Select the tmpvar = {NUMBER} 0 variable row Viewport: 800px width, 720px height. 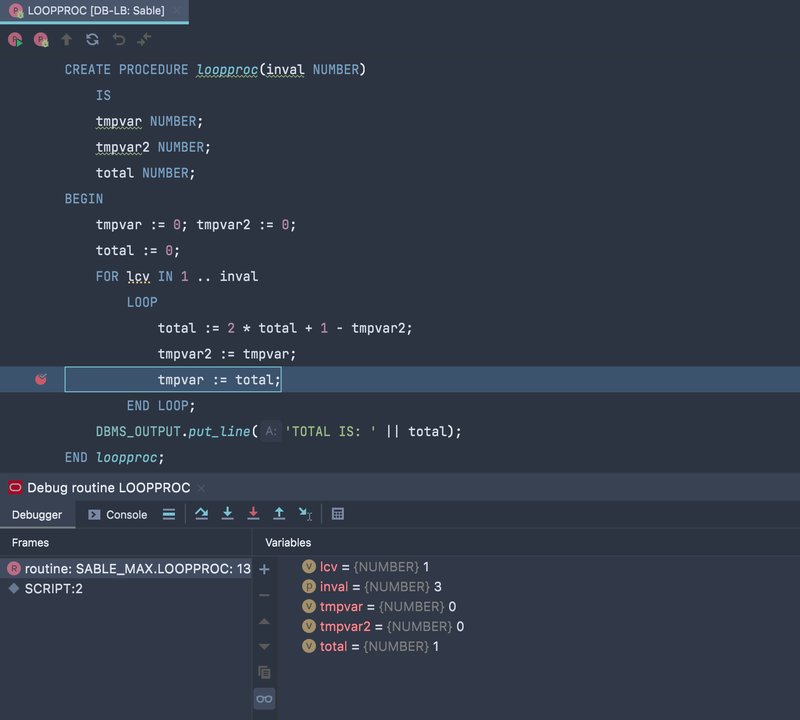[379, 606]
